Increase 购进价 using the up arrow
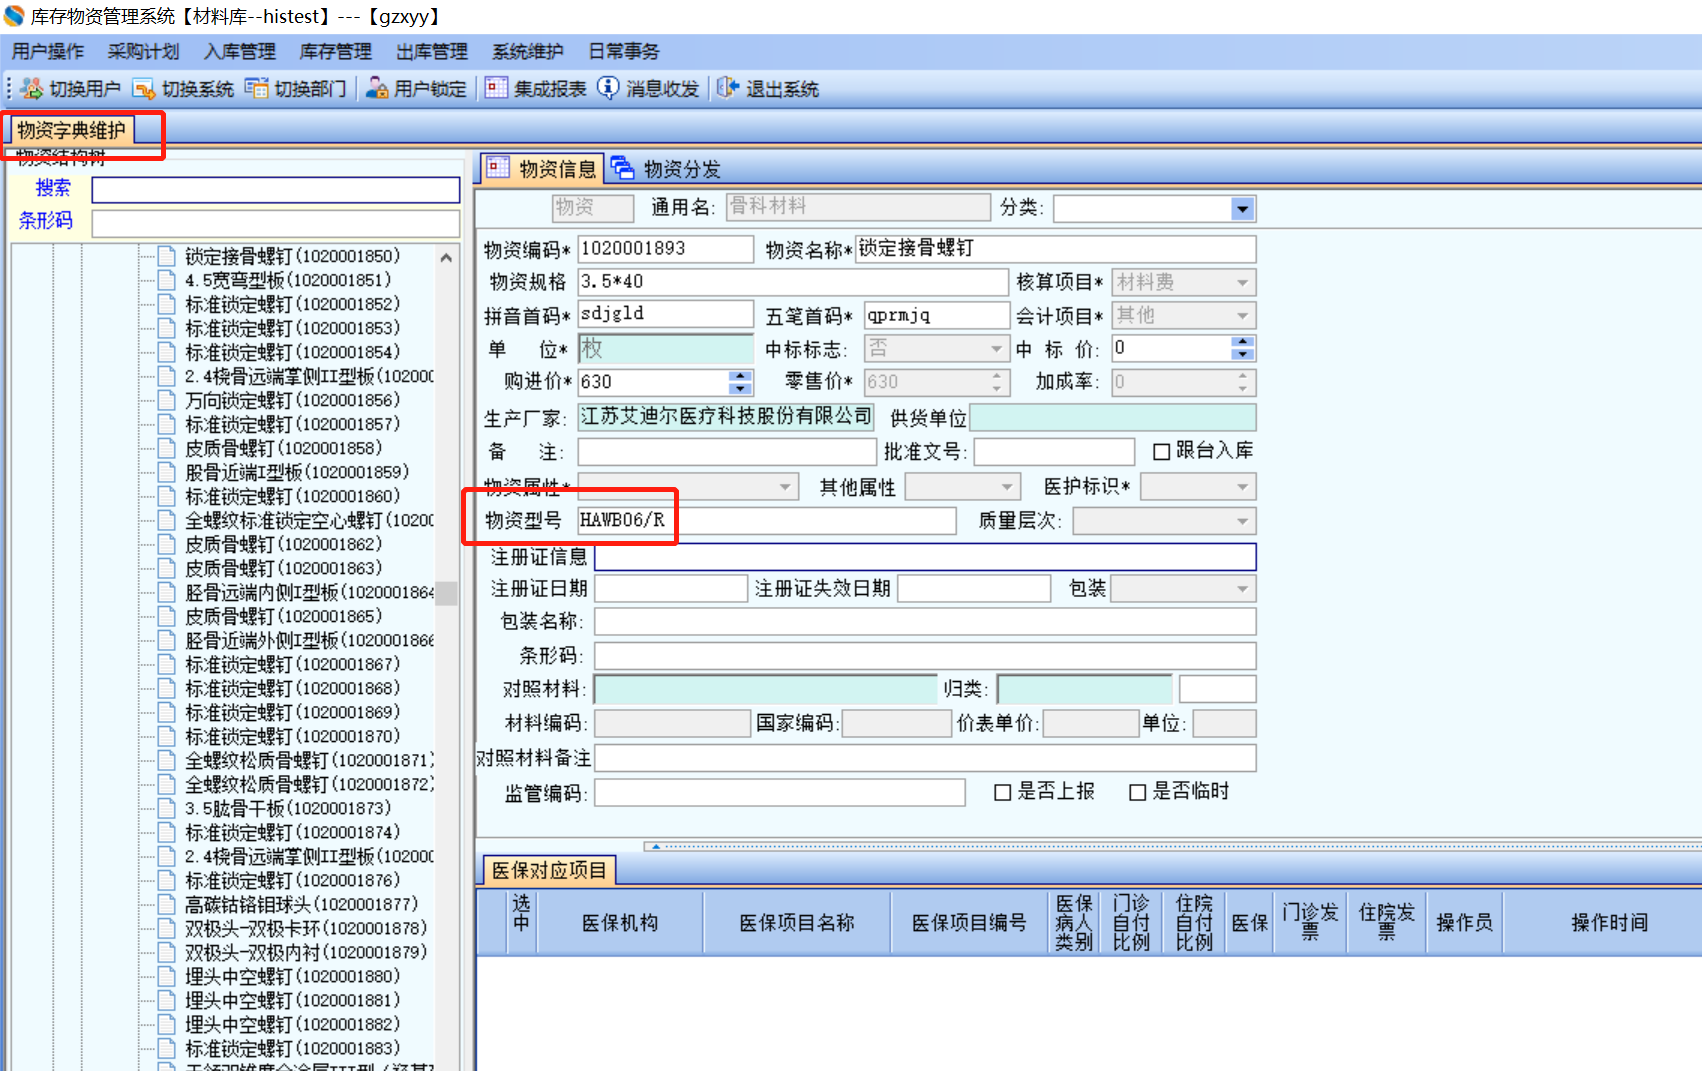 pyautogui.click(x=740, y=376)
